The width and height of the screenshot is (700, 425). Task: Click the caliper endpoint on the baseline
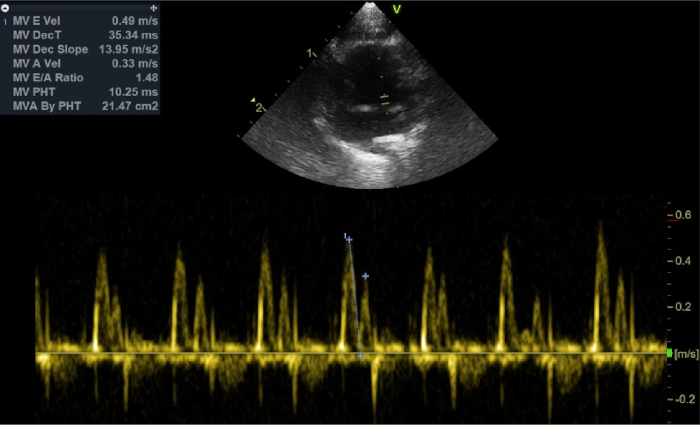tap(360, 356)
